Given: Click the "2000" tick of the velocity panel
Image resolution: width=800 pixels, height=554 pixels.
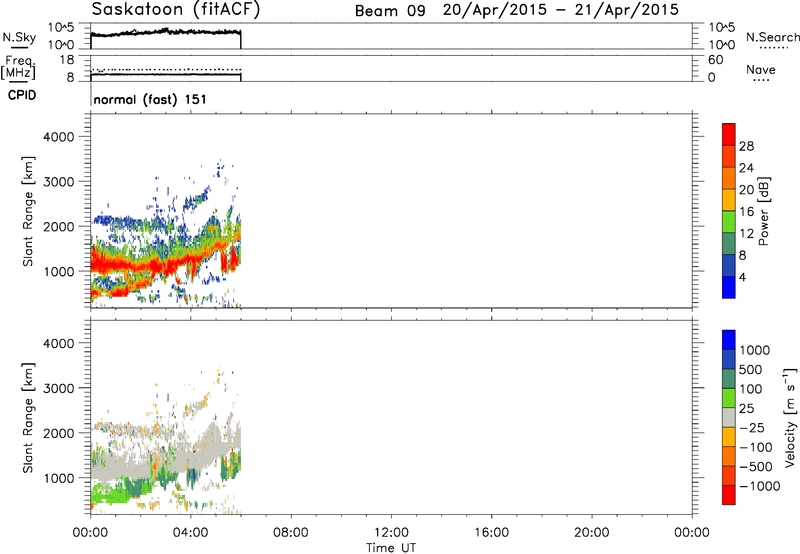Looking at the screenshot, I should coord(59,433).
